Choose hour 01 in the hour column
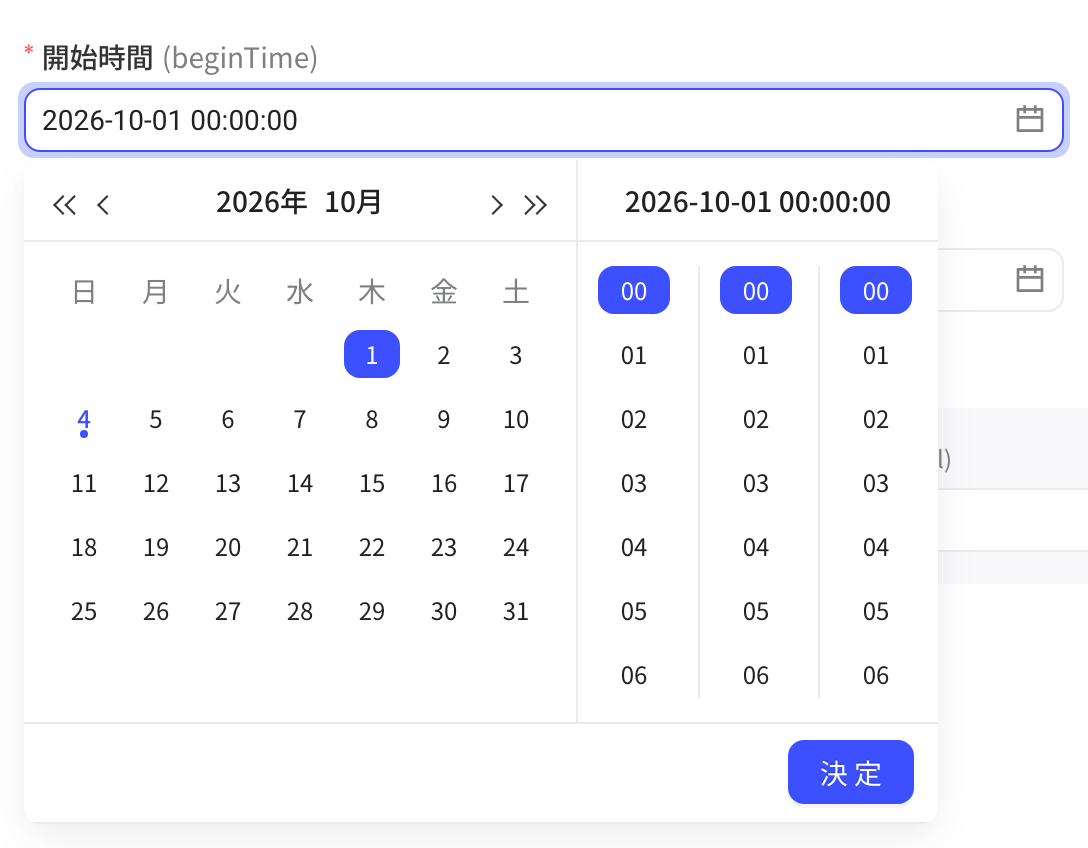 click(x=634, y=355)
